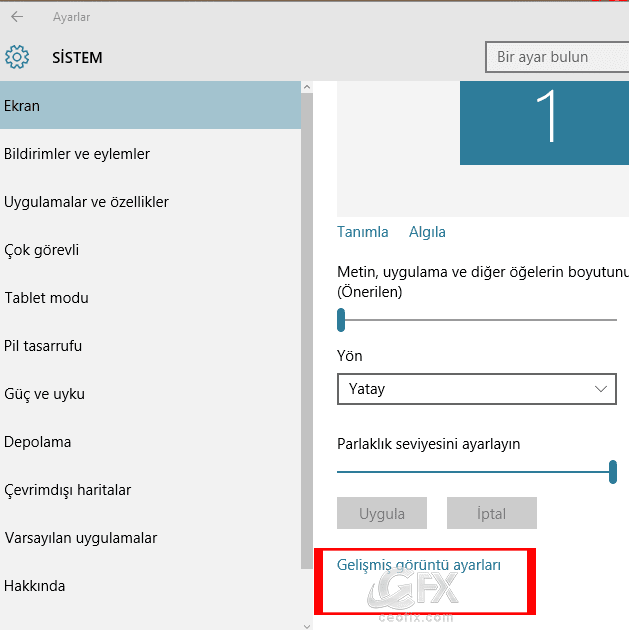Open Depolama settings
The height and width of the screenshot is (630, 629).
click(150, 442)
